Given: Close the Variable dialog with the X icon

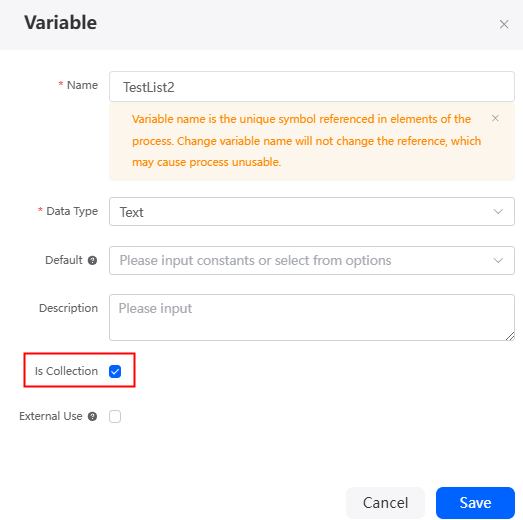Looking at the screenshot, I should click(x=504, y=24).
